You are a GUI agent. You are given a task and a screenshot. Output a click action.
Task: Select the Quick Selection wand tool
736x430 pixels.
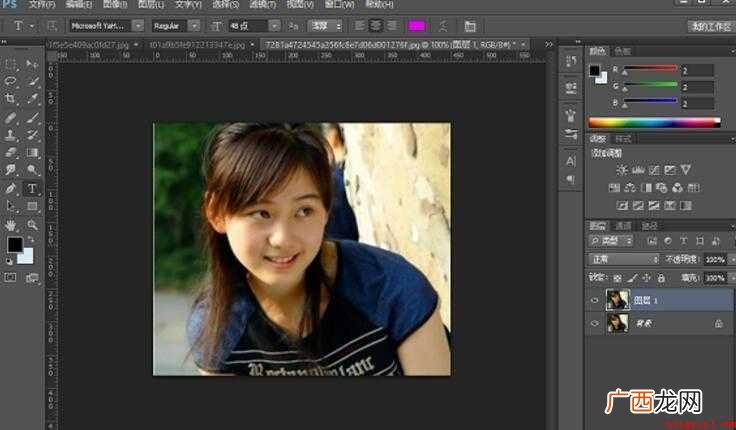coord(32,81)
